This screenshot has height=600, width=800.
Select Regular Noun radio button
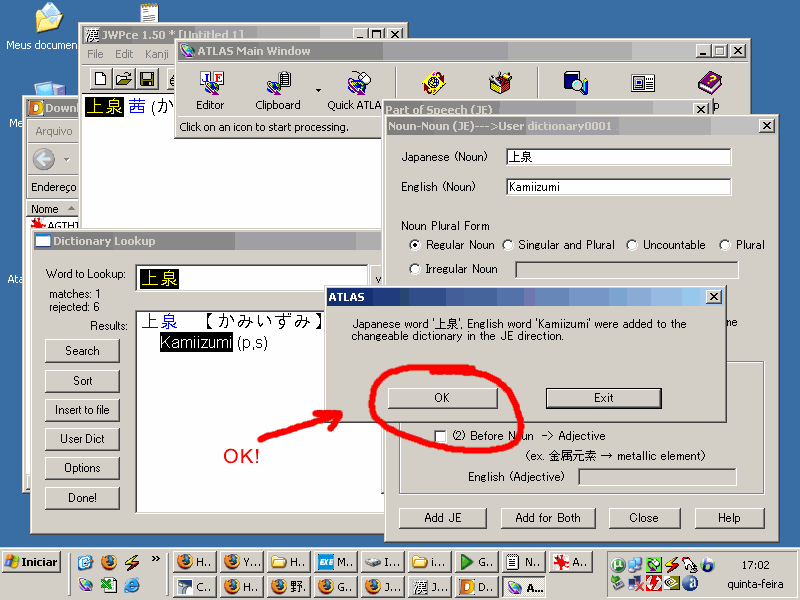pyautogui.click(x=415, y=245)
